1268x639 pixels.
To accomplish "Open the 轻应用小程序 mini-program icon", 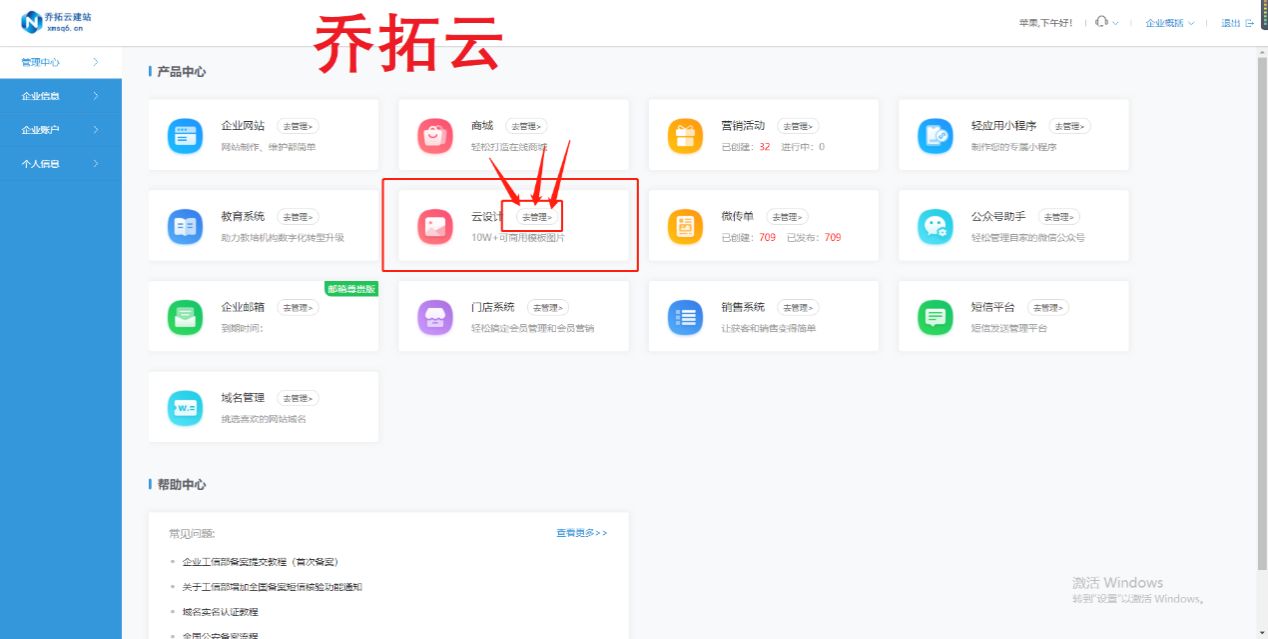I will click(x=935, y=134).
